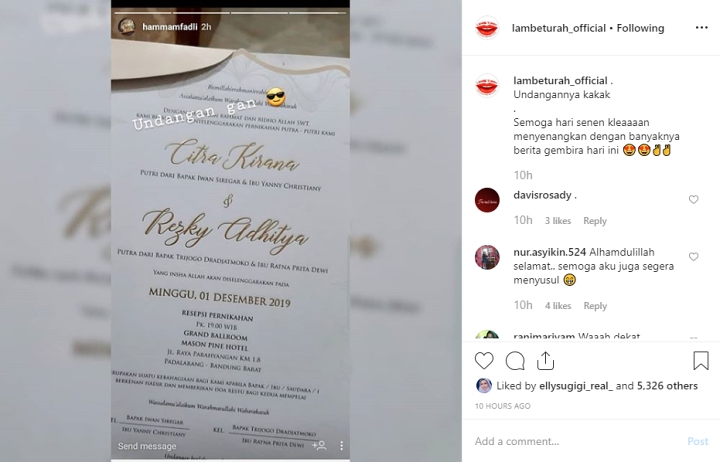This screenshot has height=462, width=720.
Task: Open nur.asyikin.524's profile avatar
Action: [x=487, y=257]
